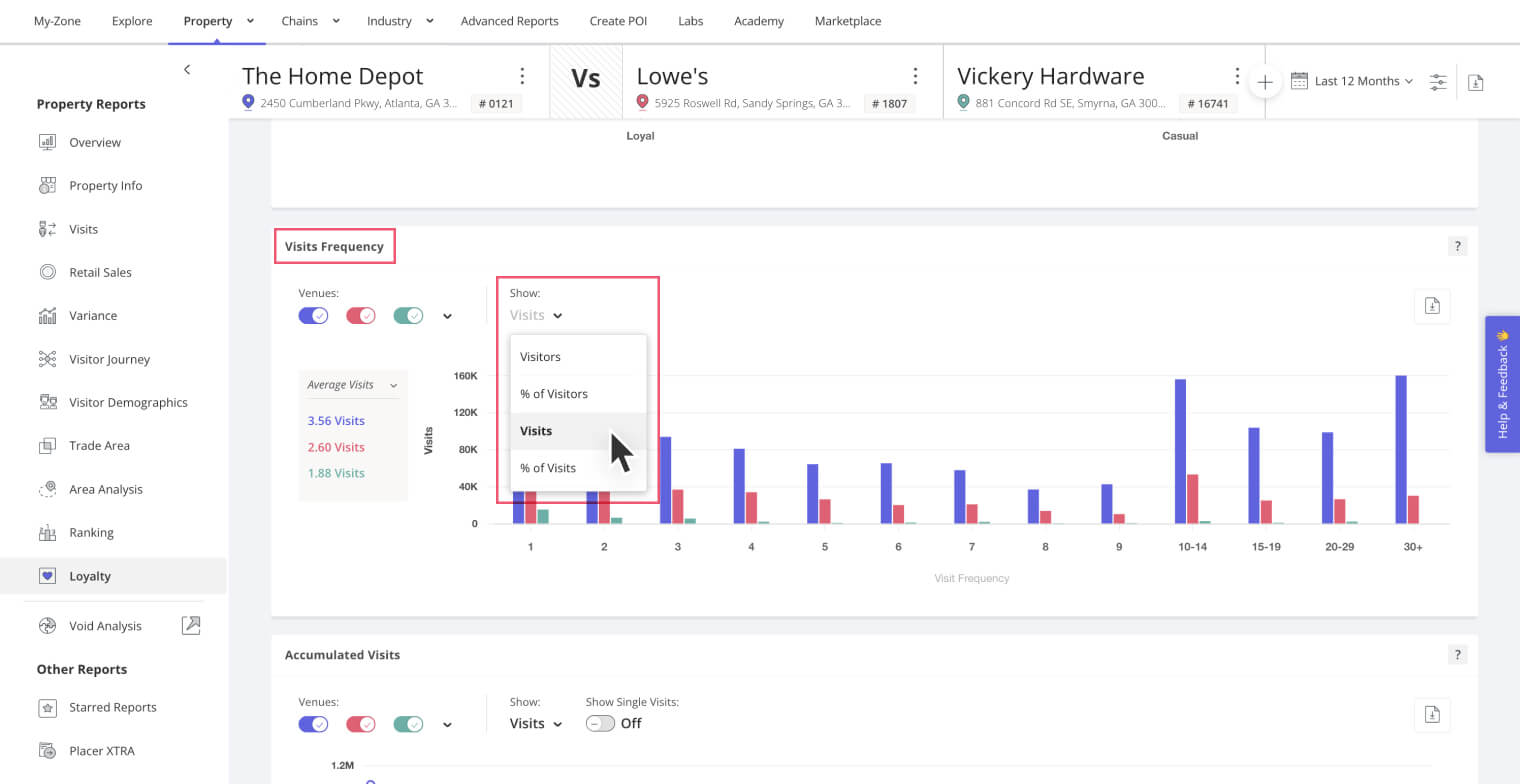Open Advanced Reports tab
This screenshot has width=1520, height=784.
point(509,20)
